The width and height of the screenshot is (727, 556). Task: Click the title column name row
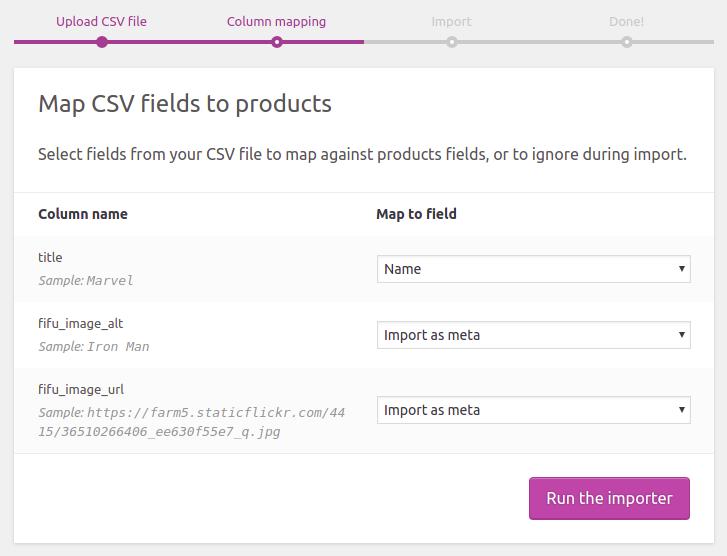[50, 257]
